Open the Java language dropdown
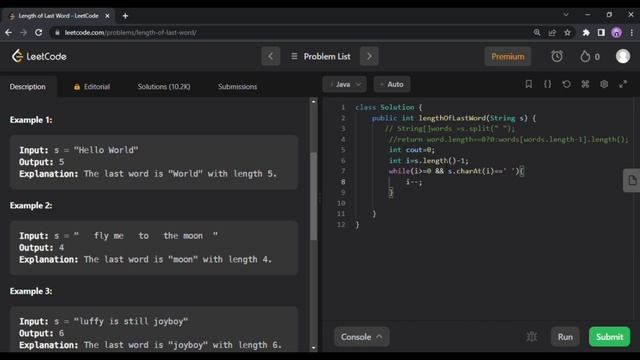 pyautogui.click(x=345, y=84)
